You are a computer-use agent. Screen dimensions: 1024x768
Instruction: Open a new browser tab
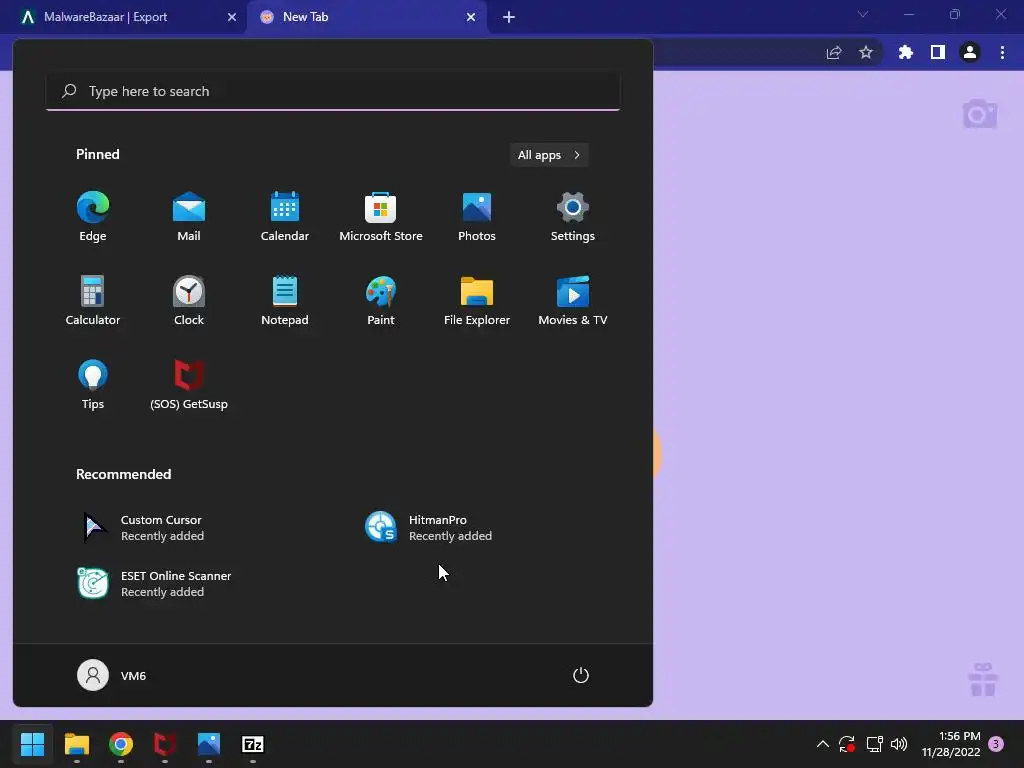509,17
